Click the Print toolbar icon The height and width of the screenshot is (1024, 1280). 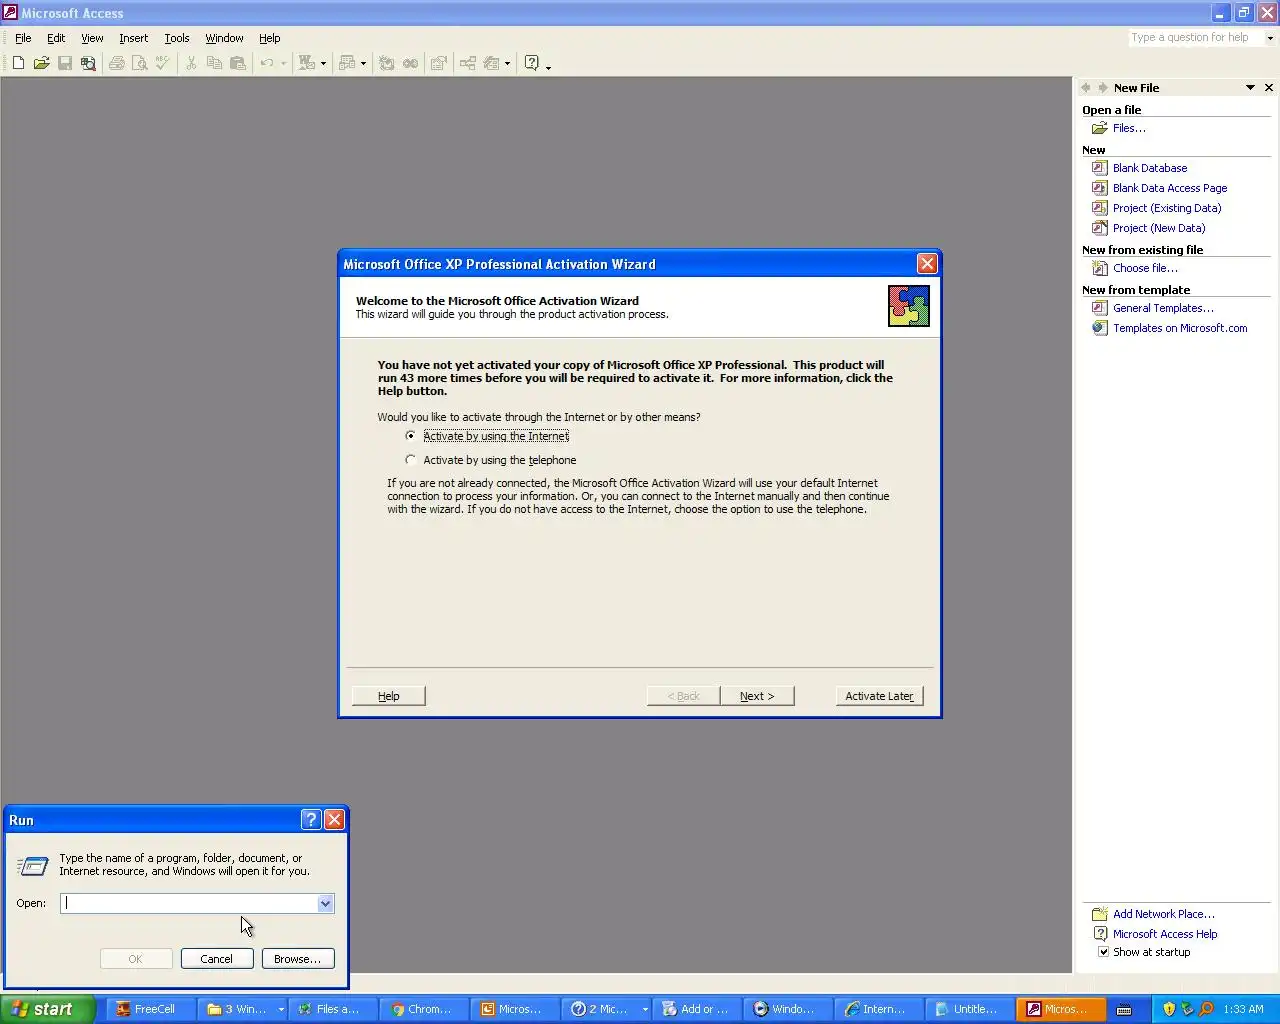(x=117, y=63)
